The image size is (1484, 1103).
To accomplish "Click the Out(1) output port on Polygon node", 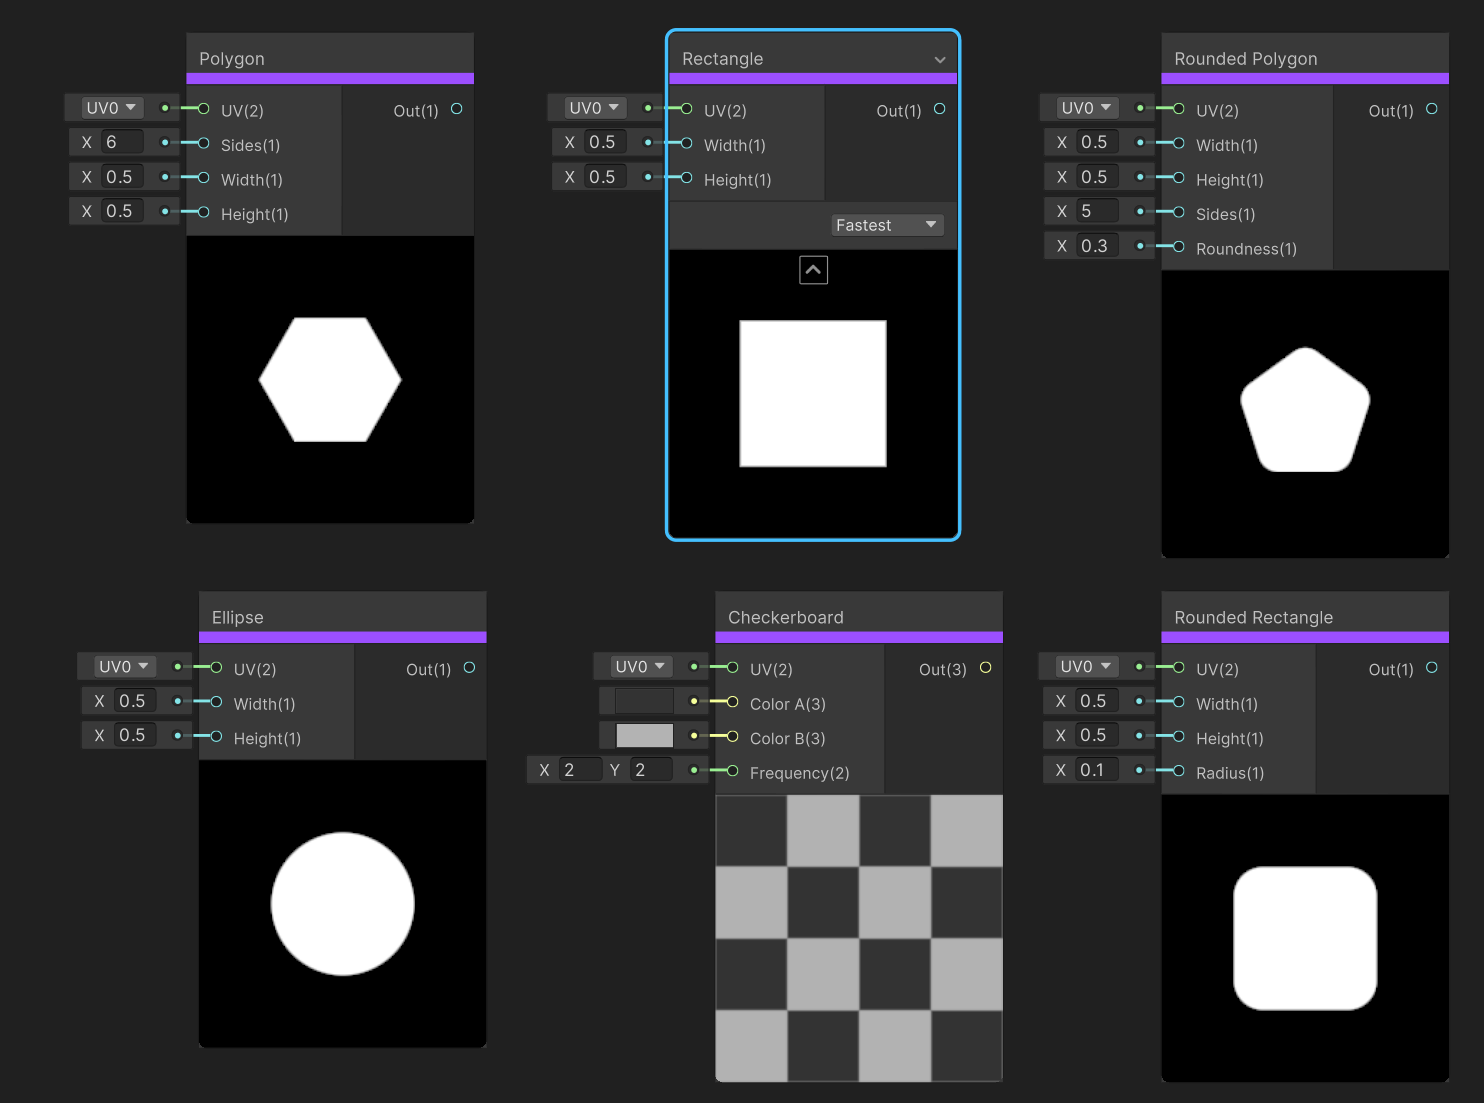I will click(x=456, y=110).
